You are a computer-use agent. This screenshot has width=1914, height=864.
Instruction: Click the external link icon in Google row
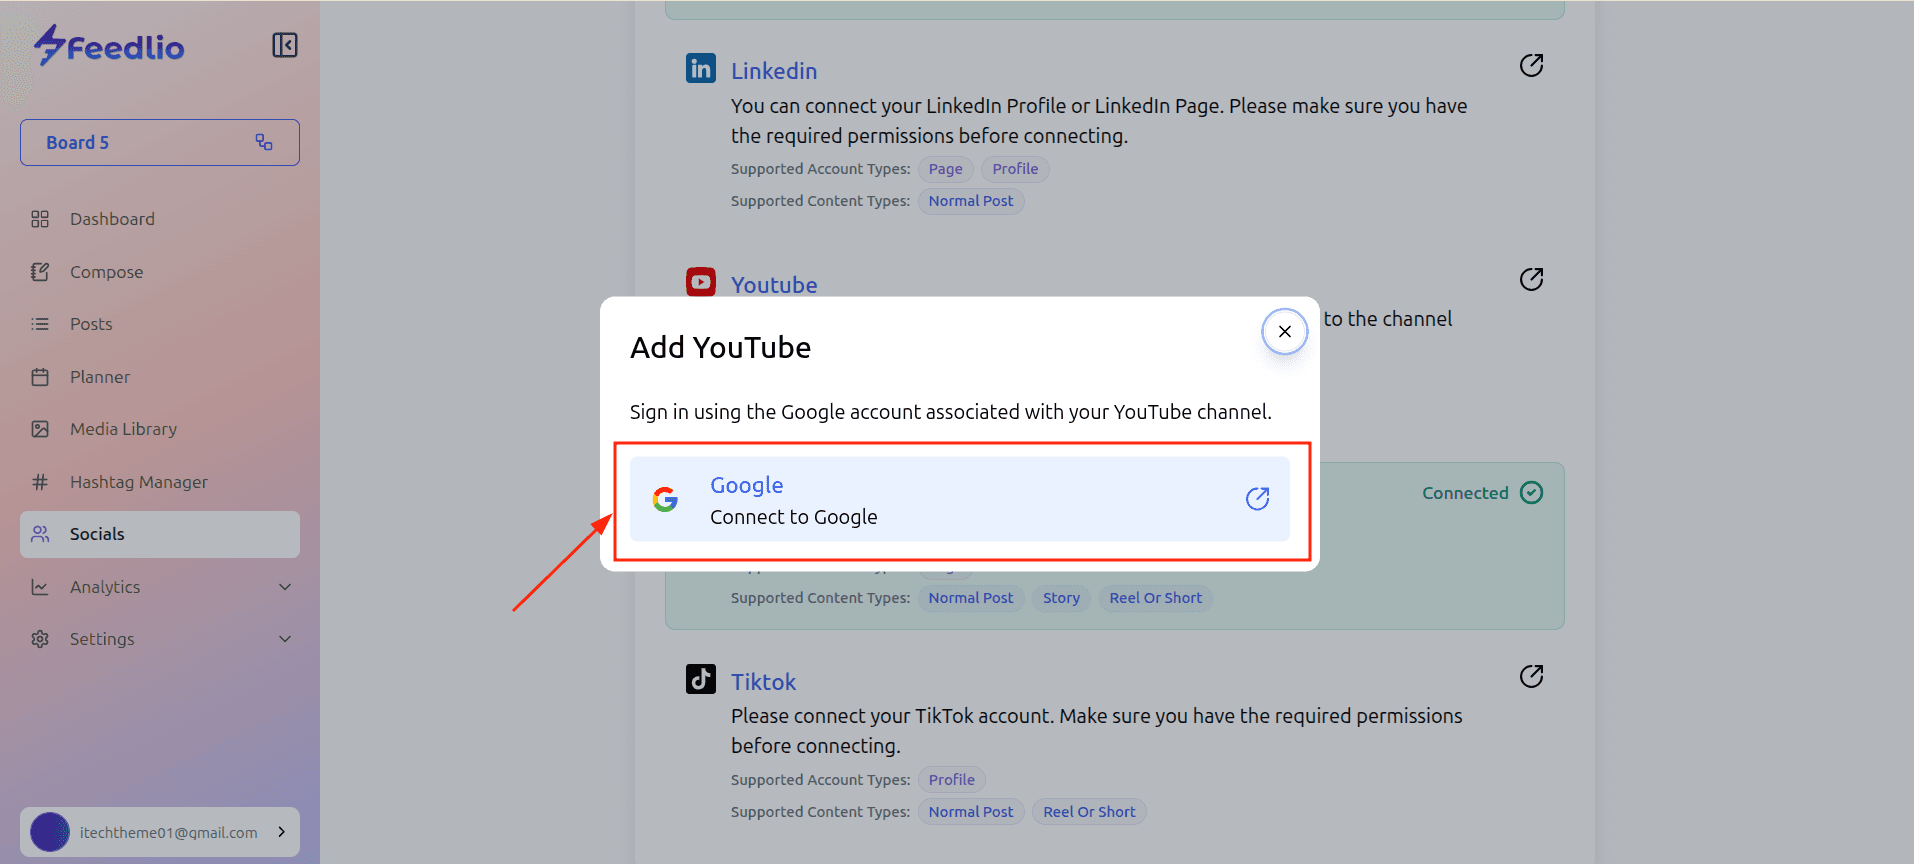tap(1257, 499)
